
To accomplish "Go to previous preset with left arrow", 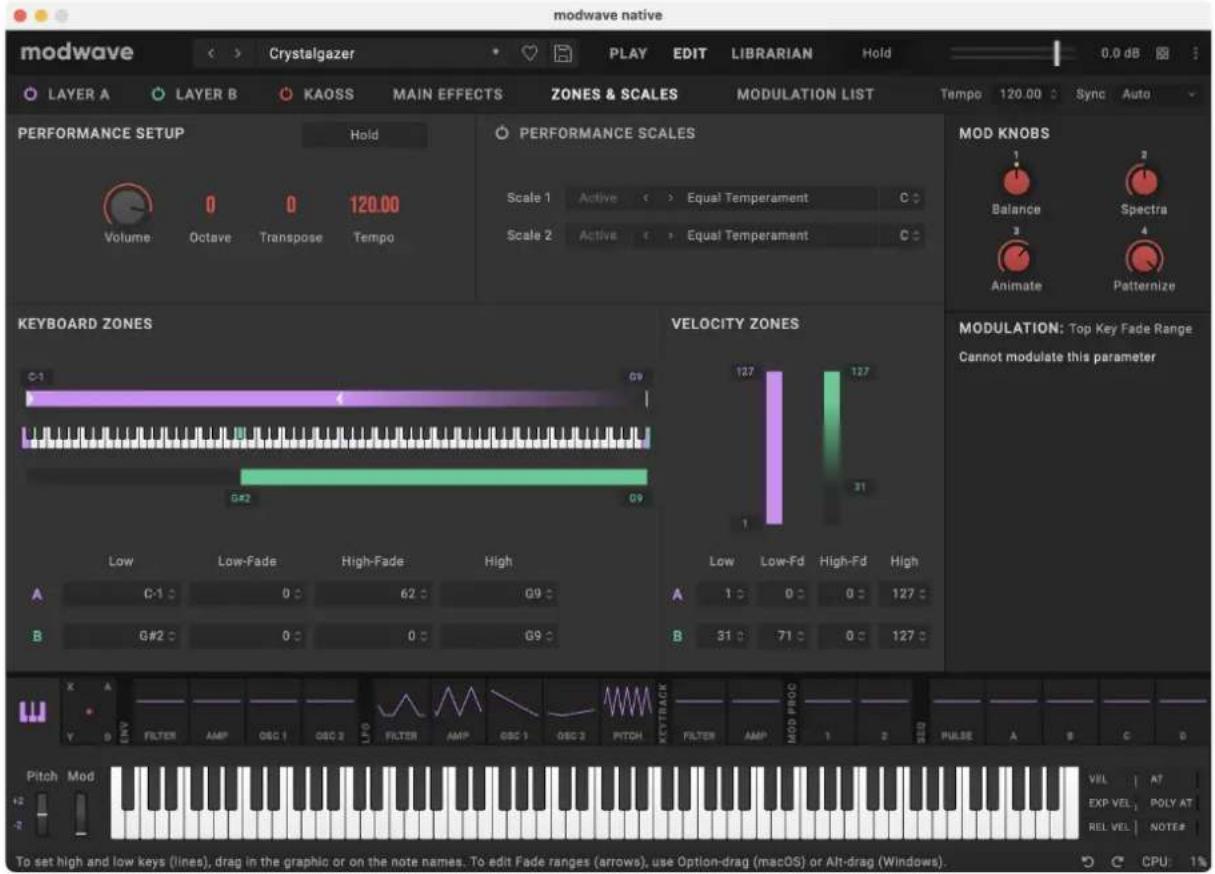I will 212,54.
